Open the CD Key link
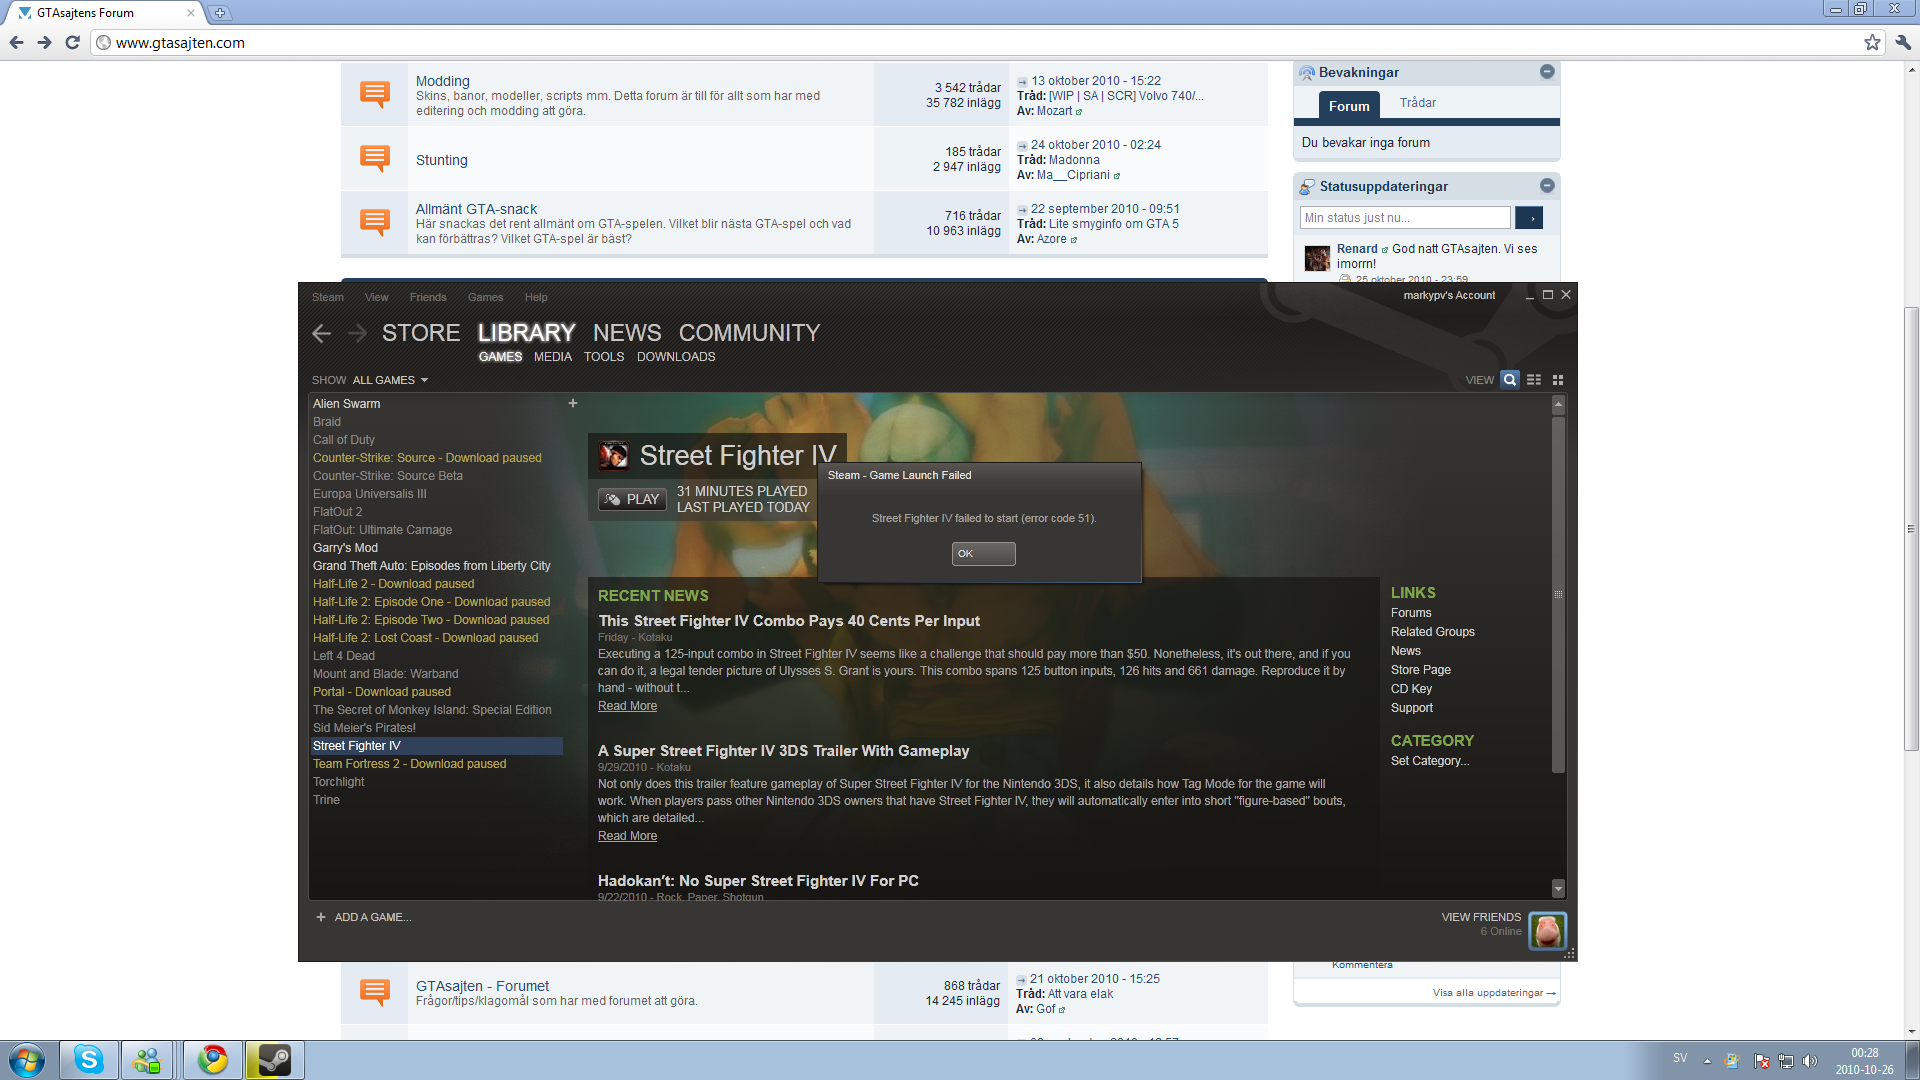The image size is (1920, 1080). click(x=1411, y=689)
